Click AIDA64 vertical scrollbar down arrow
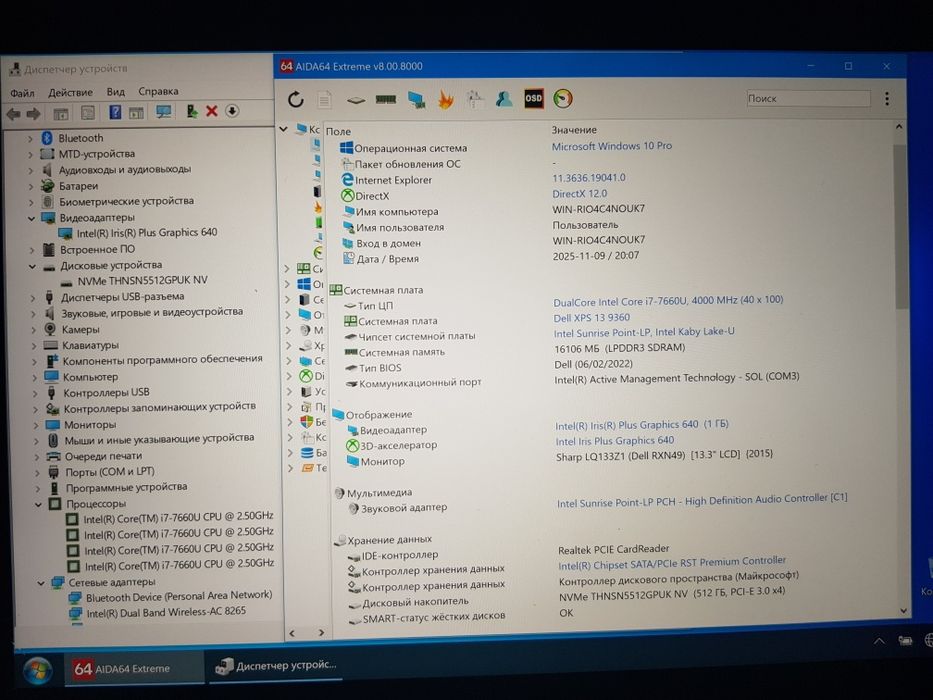933x700 pixels. [x=904, y=611]
